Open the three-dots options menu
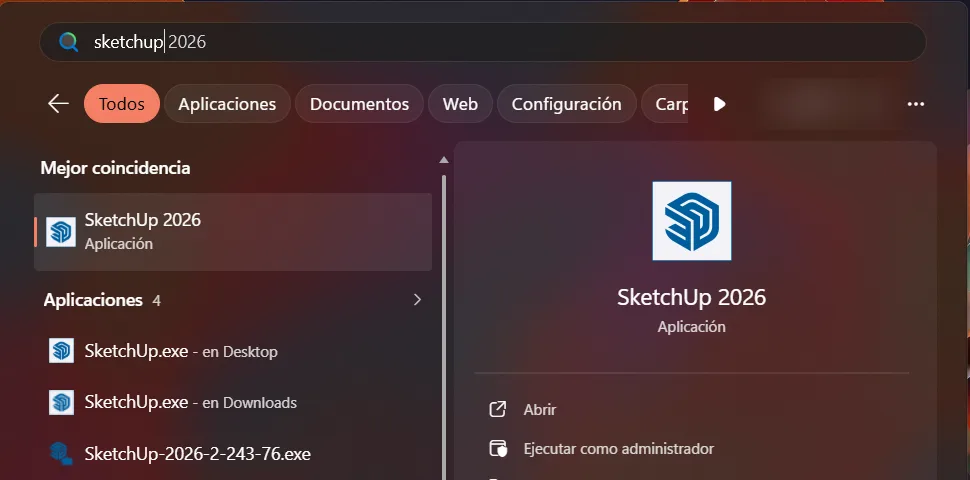The width and height of the screenshot is (970, 480). pyautogui.click(x=916, y=104)
